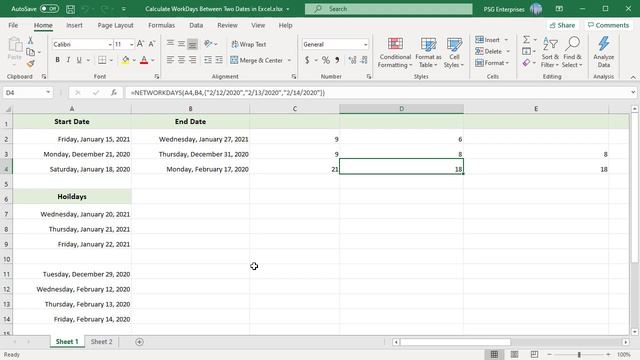Toggle Bold formatting
Viewport: 640px width, 360px height.
click(x=58, y=60)
